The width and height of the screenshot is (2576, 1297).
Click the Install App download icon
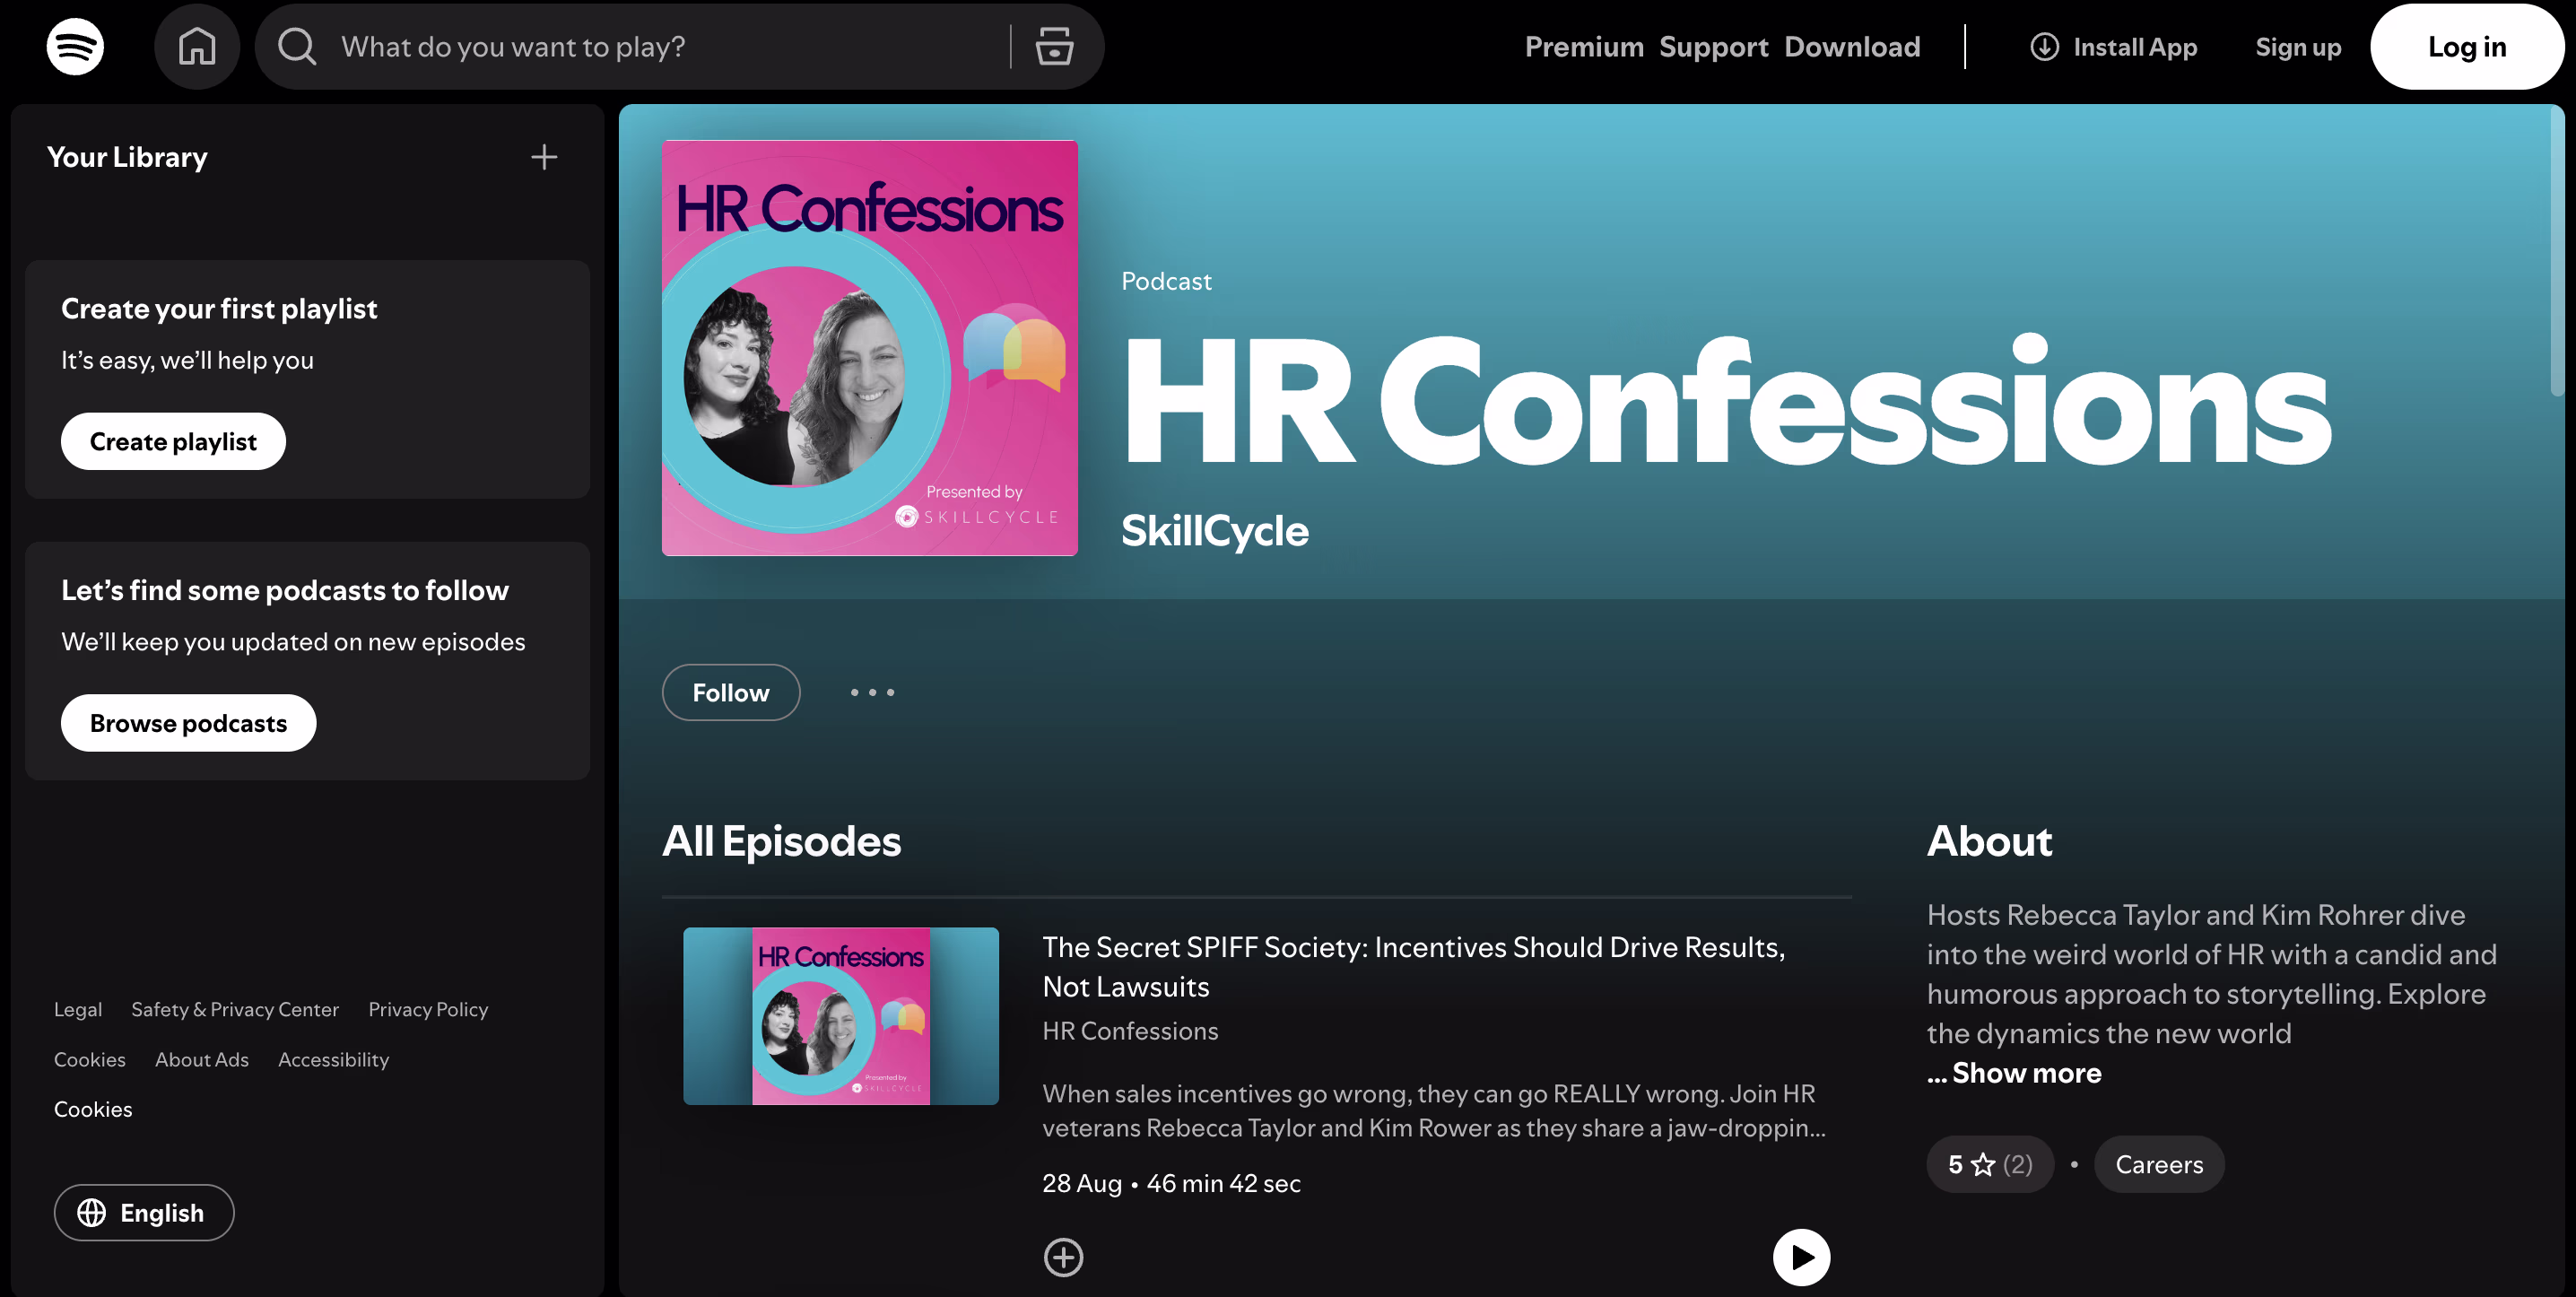[2044, 46]
